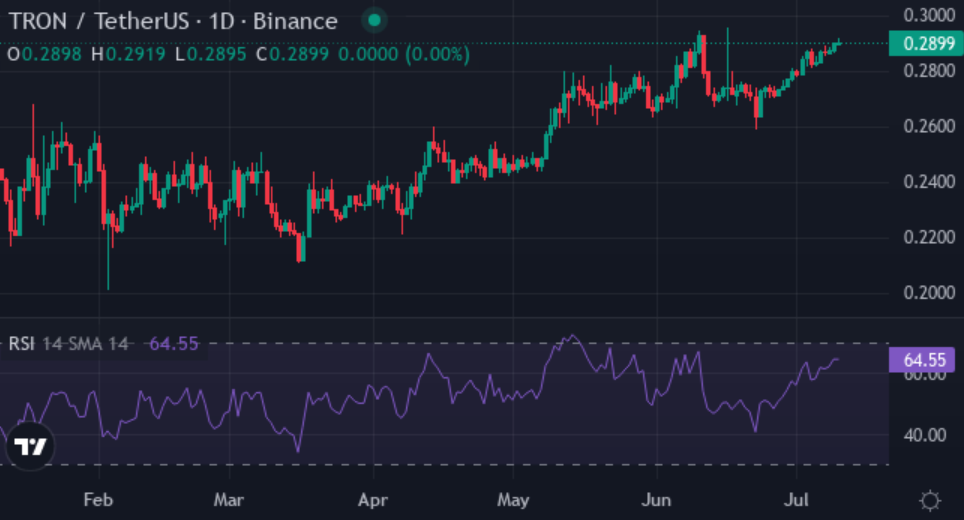Screen dimensions: 964x520
Task: Click the 0.2200 price axis label
Action: [x=929, y=237]
